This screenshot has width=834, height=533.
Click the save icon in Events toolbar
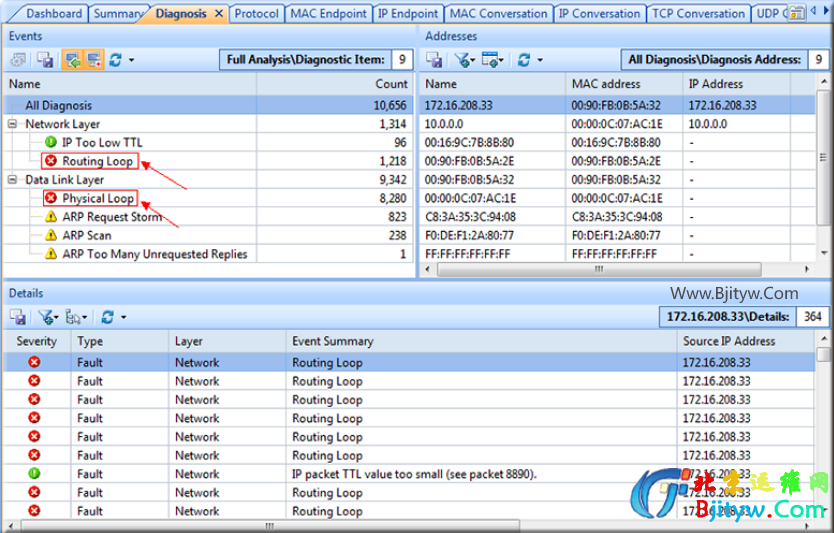pyautogui.click(x=44, y=60)
